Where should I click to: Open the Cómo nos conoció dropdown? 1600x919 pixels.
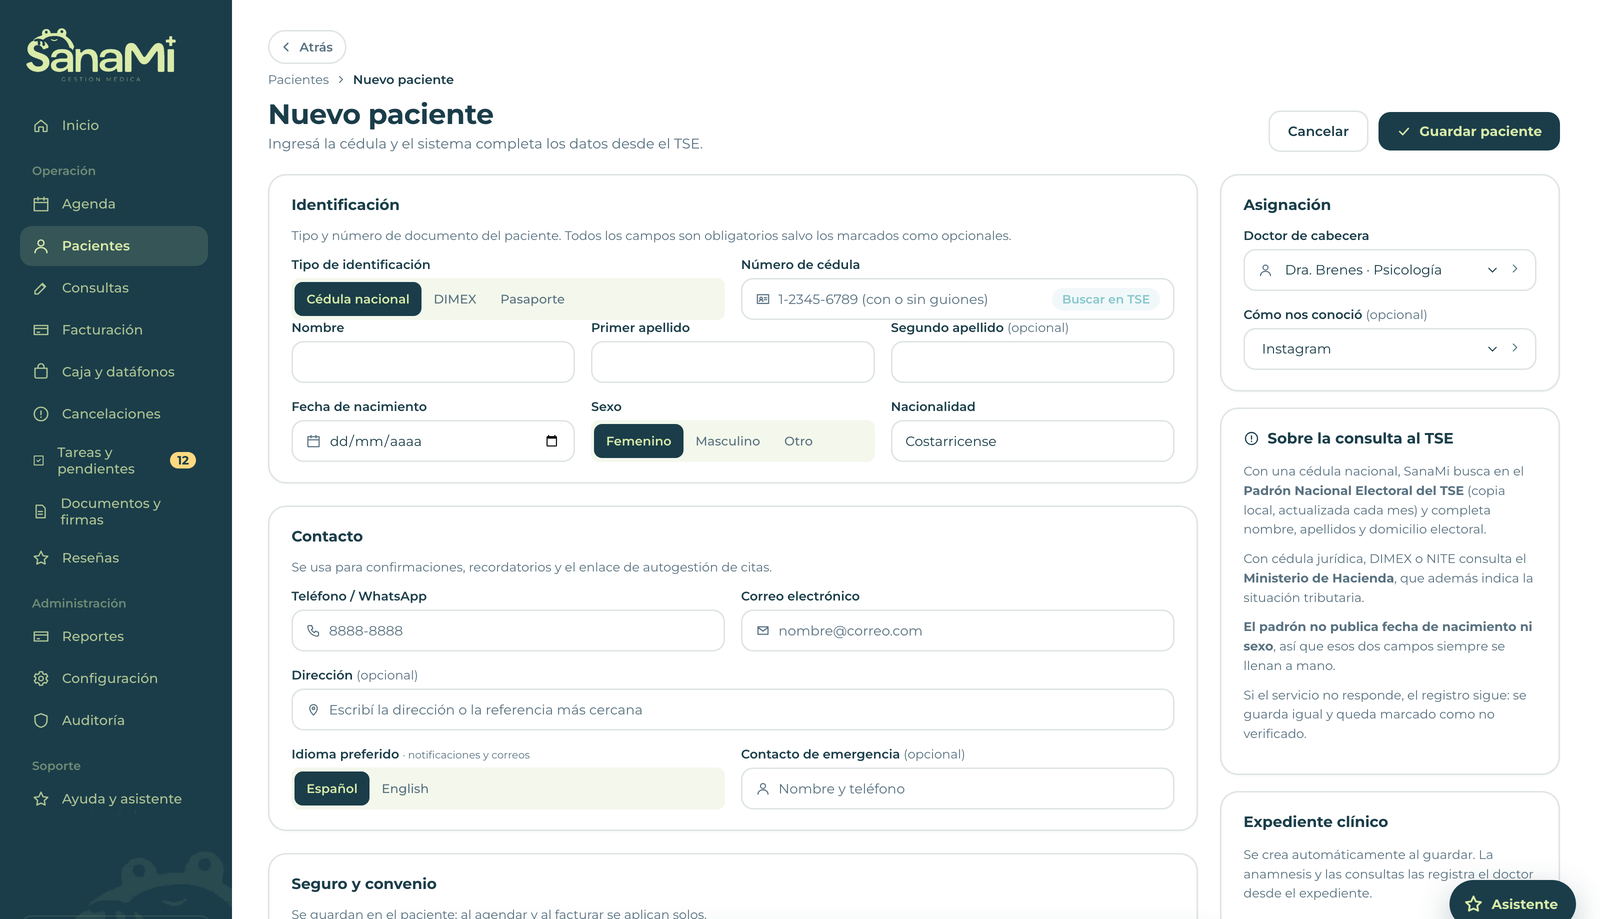click(1390, 349)
